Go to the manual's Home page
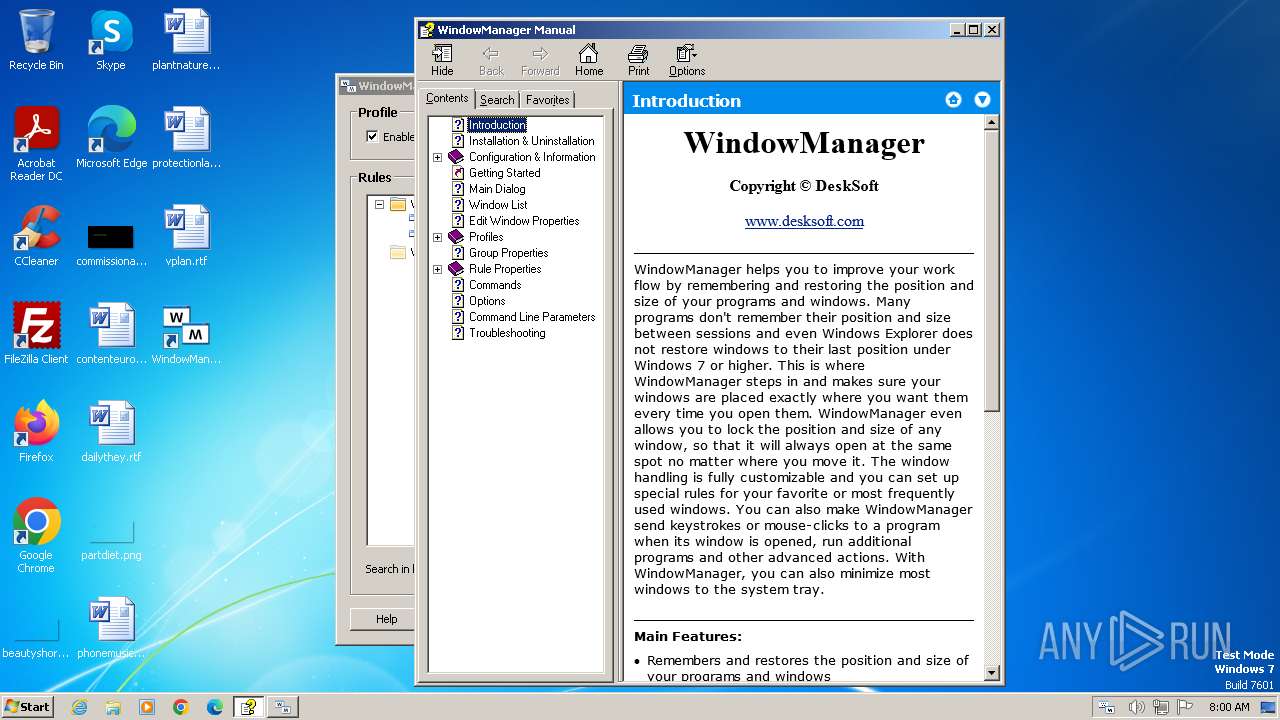 589,61
